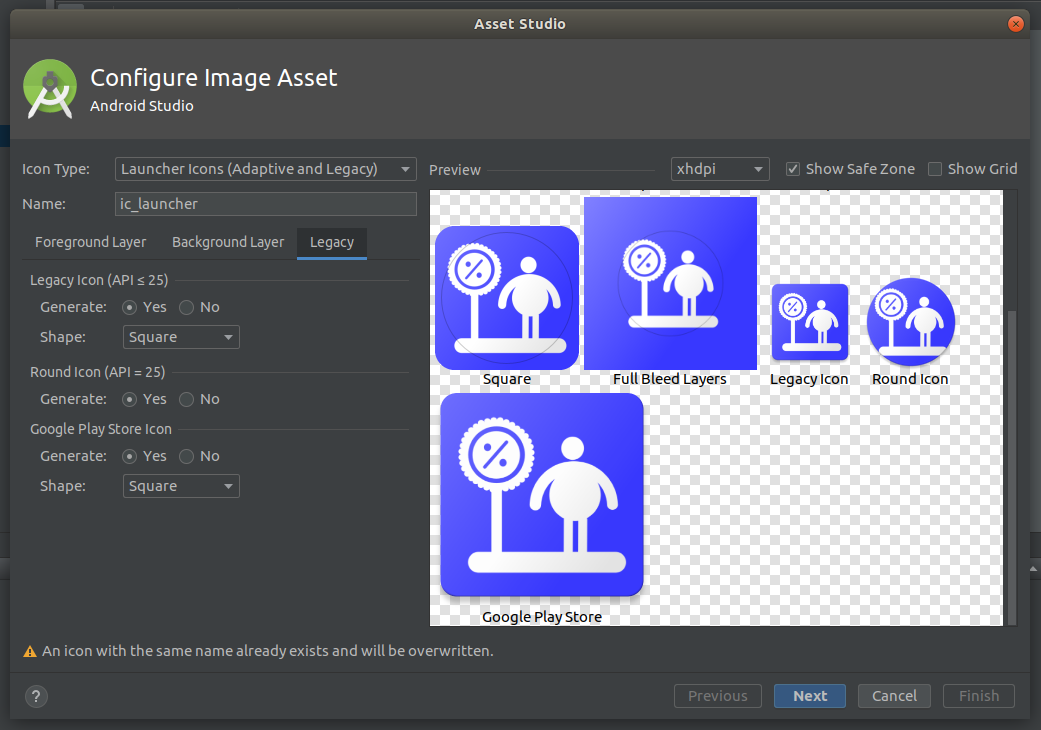Select the Full Bleed Layers preview
The image size is (1041, 730).
click(670, 283)
